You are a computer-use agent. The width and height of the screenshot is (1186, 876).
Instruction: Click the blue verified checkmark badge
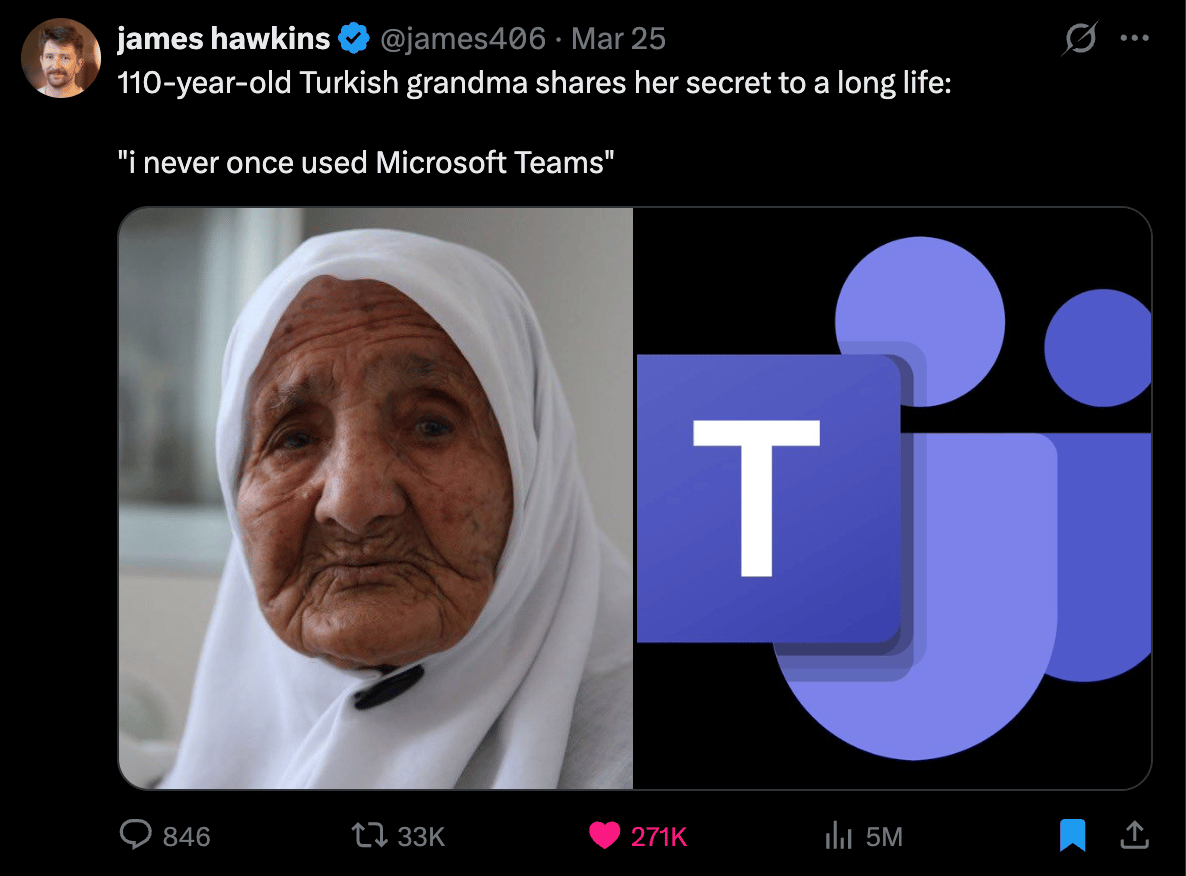click(353, 38)
